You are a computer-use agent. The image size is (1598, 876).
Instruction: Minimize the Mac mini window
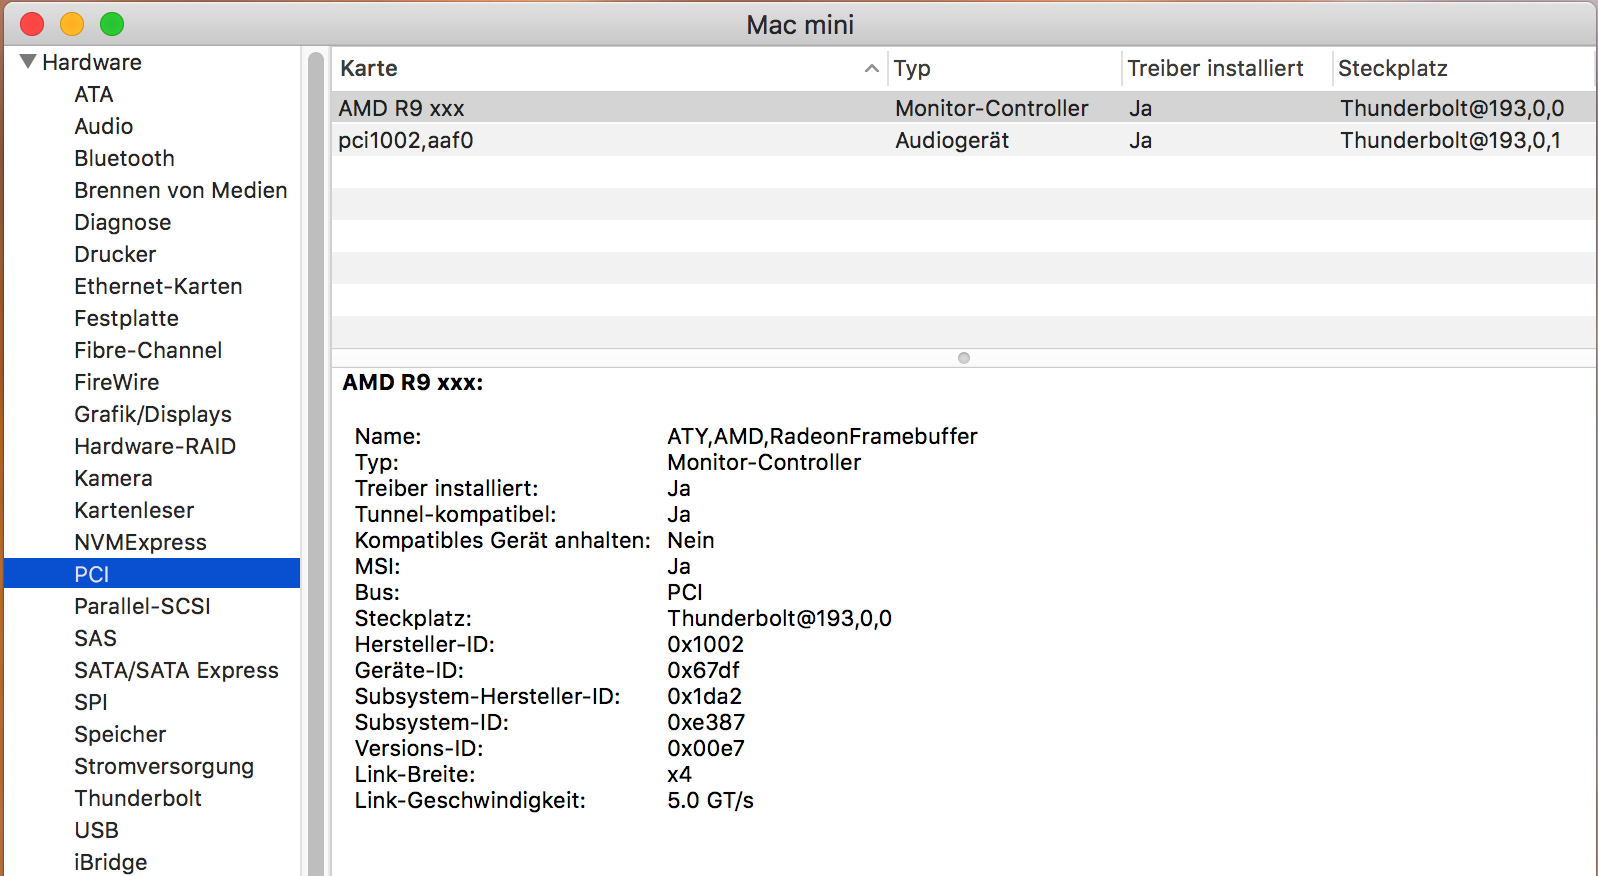[x=72, y=24]
